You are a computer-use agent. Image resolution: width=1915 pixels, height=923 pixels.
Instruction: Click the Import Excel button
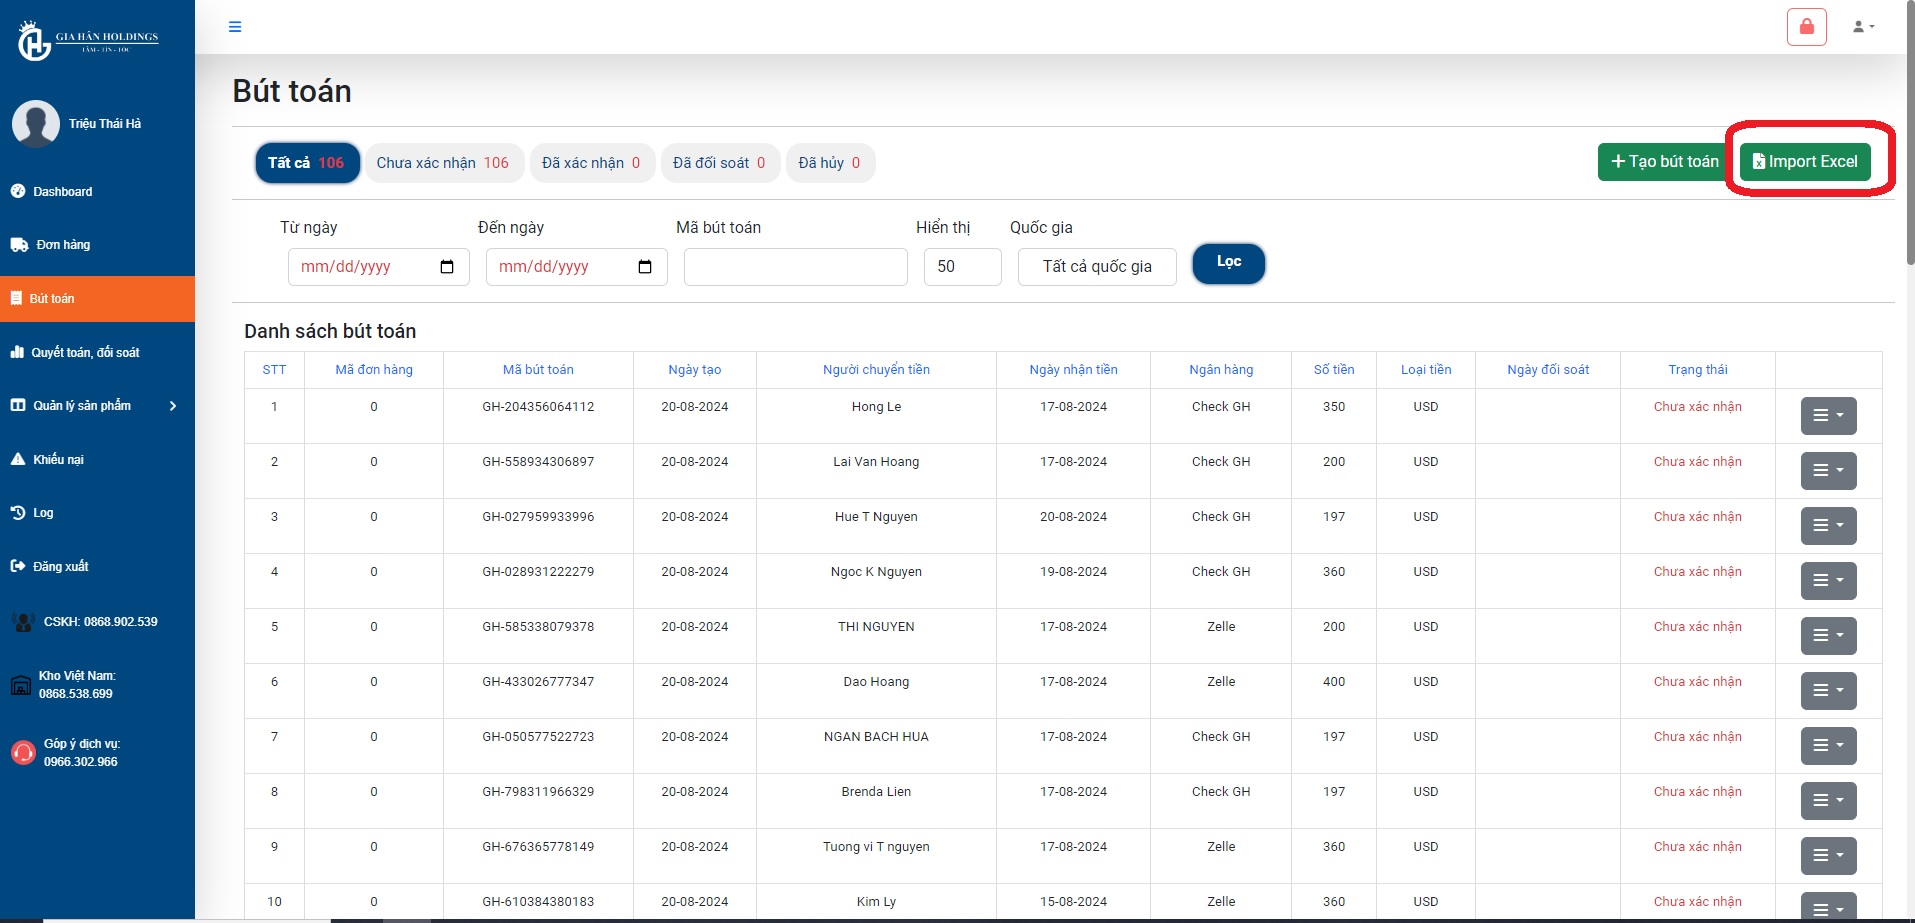point(1805,162)
